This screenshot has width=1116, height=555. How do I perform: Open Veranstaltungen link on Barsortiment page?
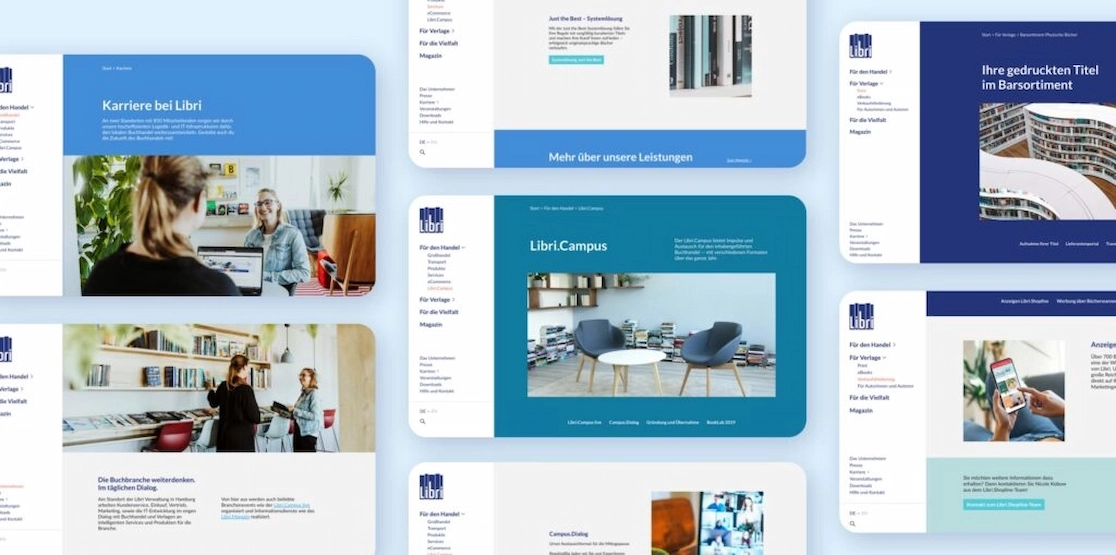coord(865,242)
